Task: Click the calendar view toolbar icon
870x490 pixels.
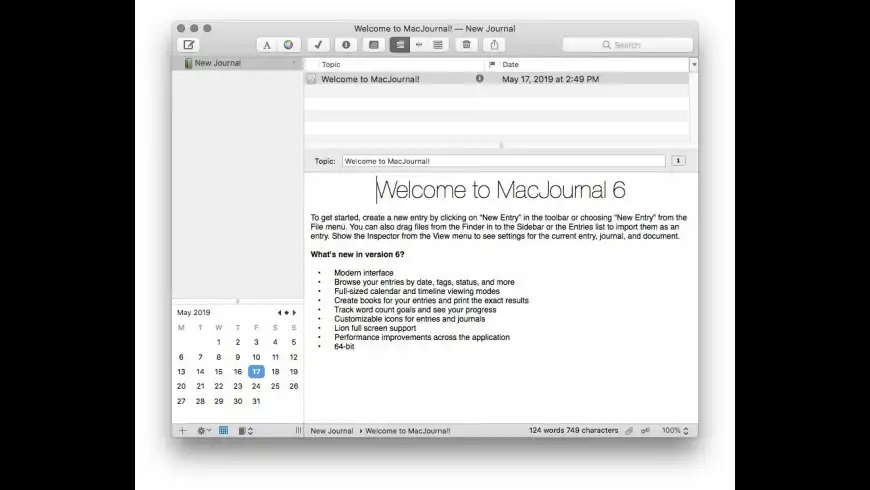Action: click(374, 45)
